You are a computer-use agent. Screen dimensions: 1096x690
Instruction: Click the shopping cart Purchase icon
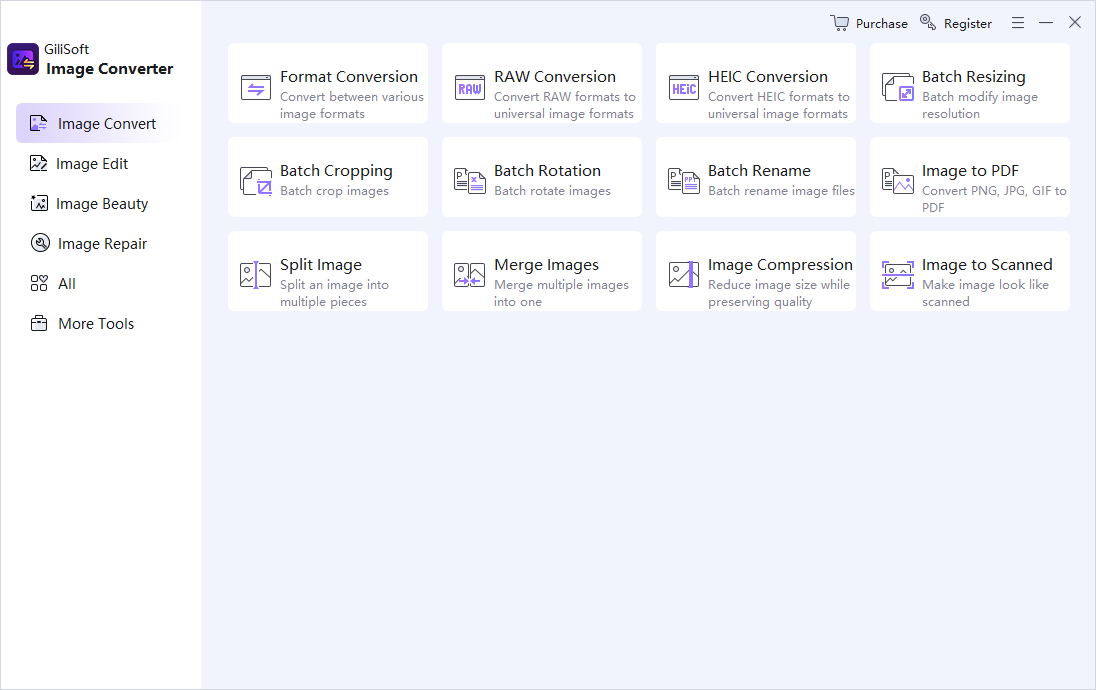pos(839,23)
